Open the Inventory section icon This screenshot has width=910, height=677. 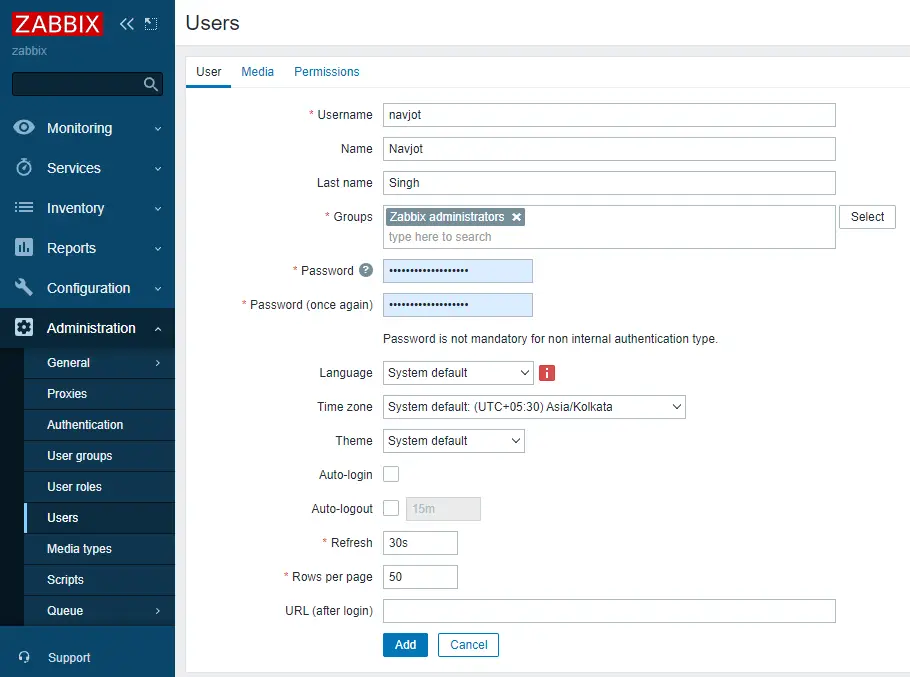tap(23, 208)
